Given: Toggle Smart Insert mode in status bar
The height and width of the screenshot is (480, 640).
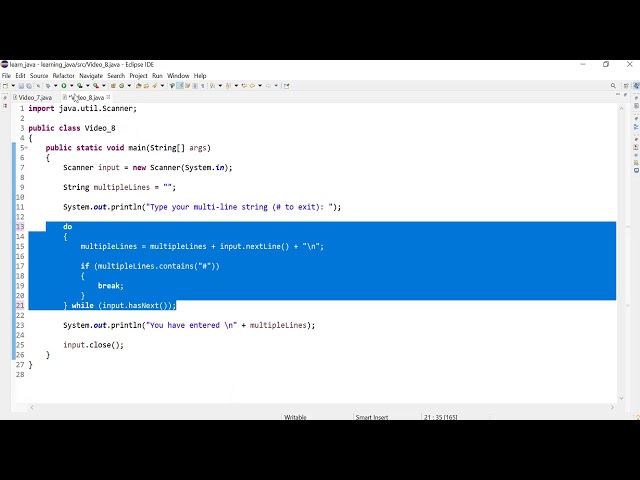Looking at the screenshot, I should click(x=372, y=417).
